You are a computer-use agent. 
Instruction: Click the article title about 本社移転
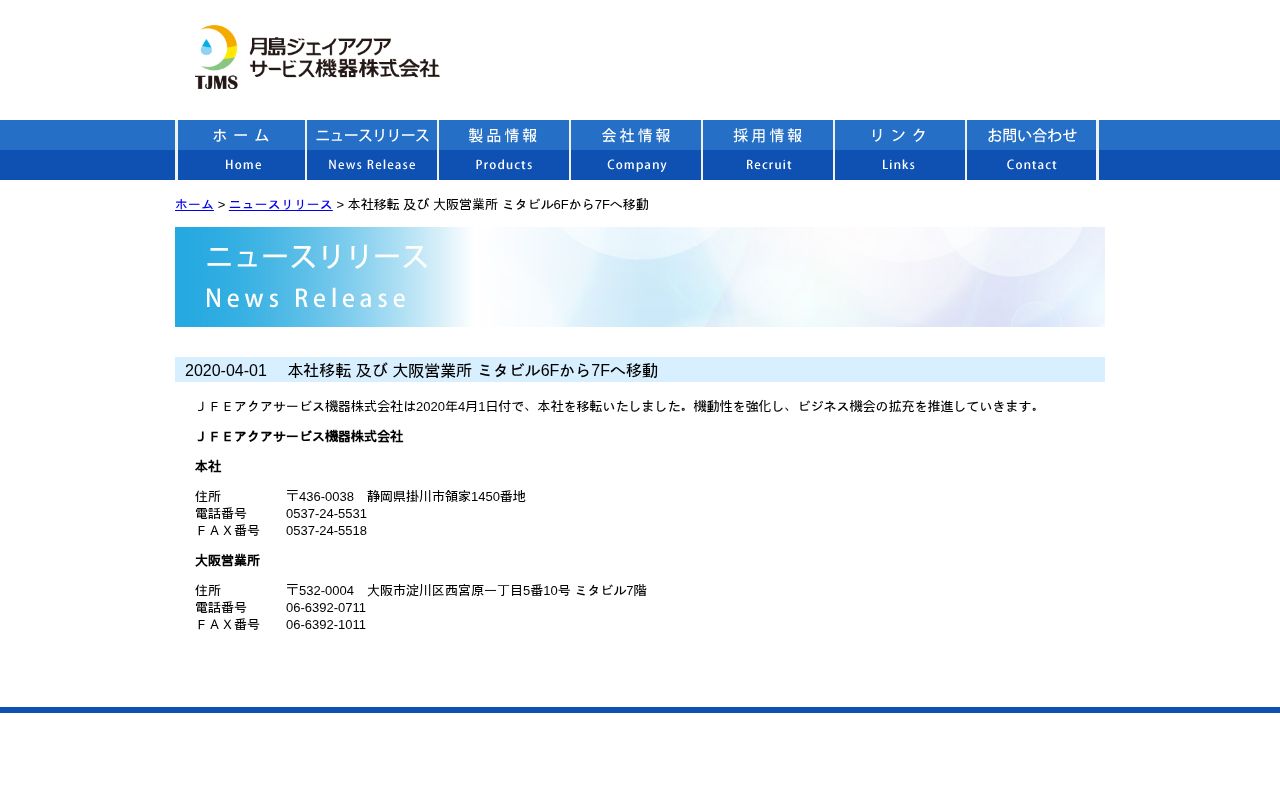[473, 370]
